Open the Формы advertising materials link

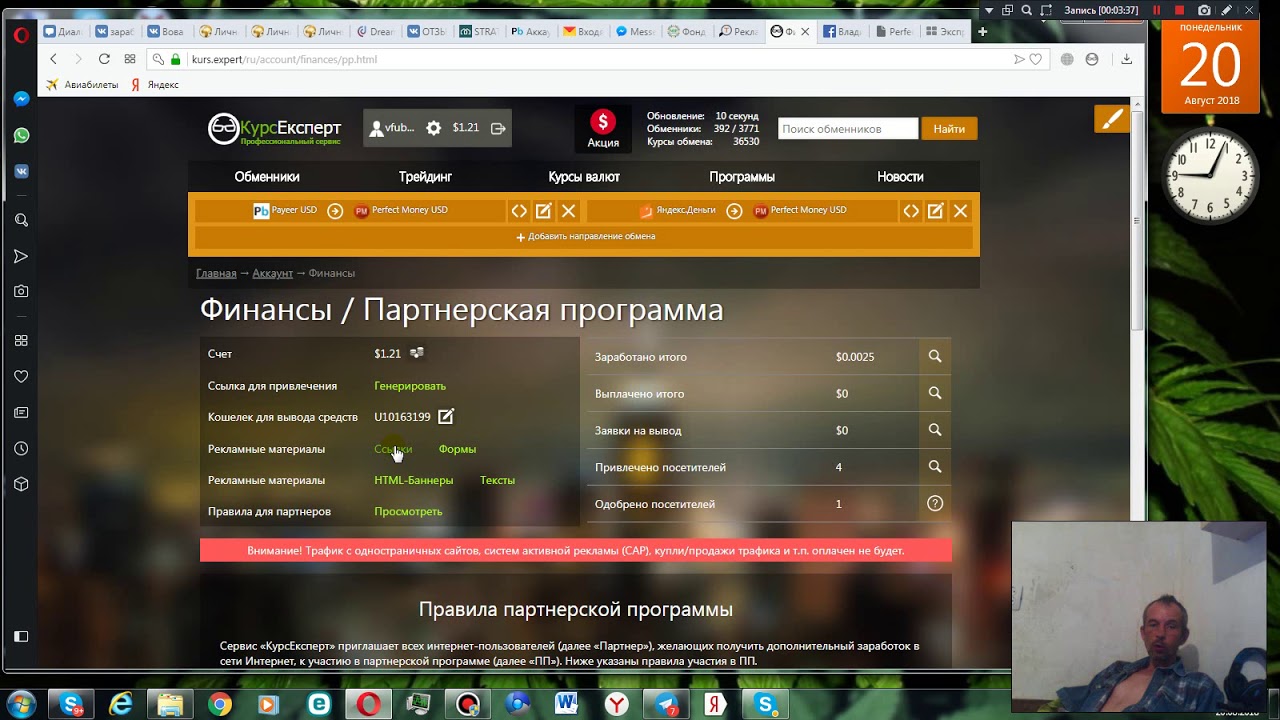[457, 449]
